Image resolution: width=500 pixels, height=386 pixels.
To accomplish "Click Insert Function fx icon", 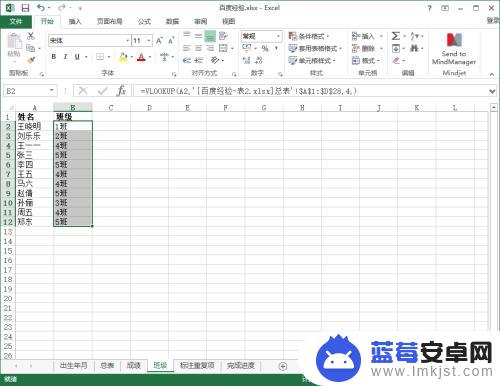I will [x=121, y=91].
